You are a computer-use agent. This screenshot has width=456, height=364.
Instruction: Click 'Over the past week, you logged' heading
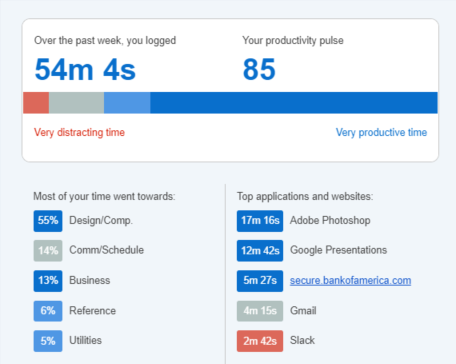click(x=105, y=41)
